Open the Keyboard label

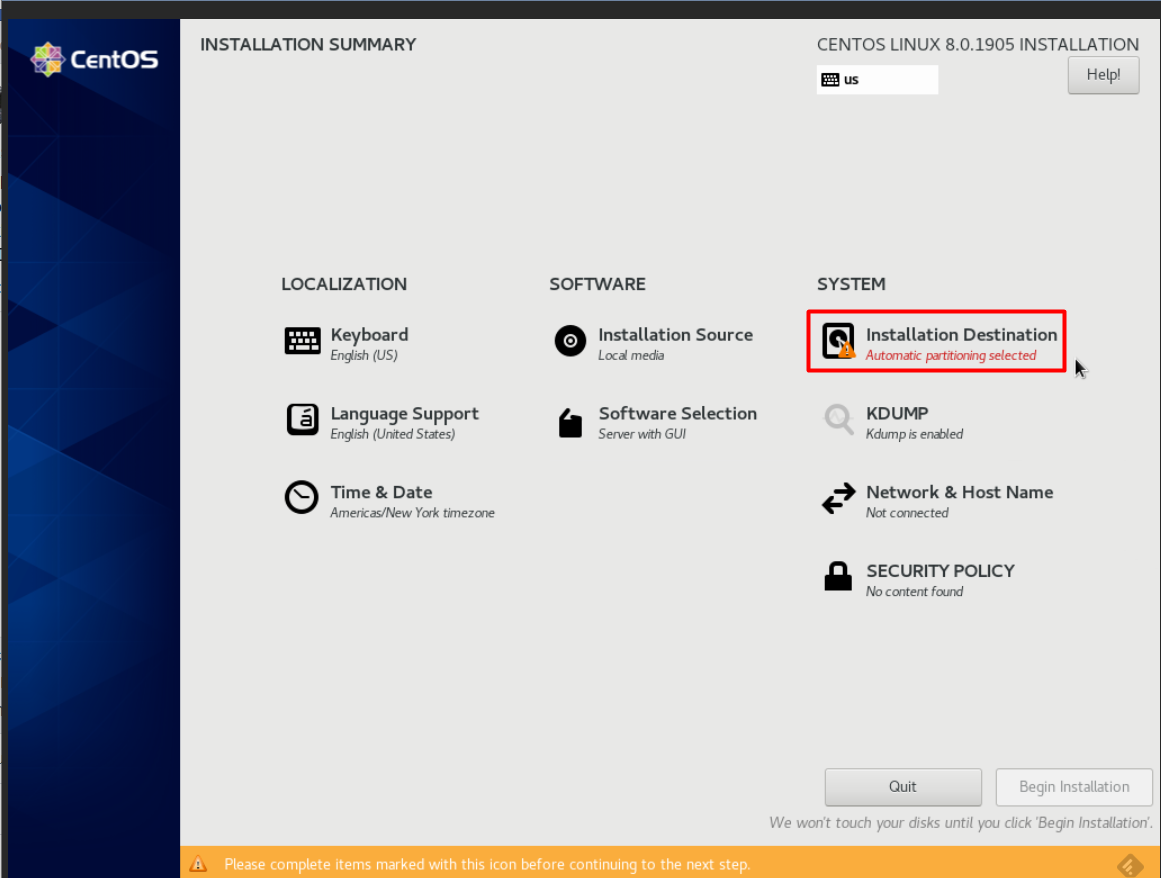pos(369,335)
